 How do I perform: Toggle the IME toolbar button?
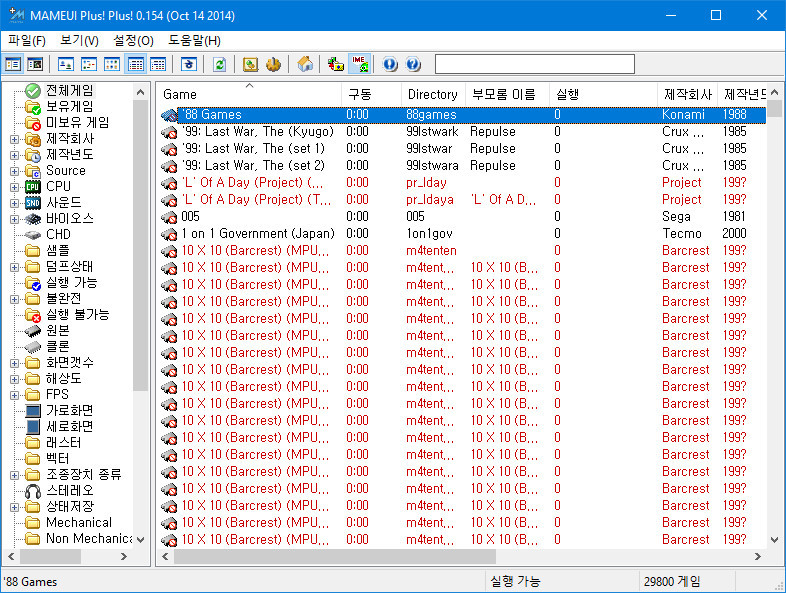point(359,64)
